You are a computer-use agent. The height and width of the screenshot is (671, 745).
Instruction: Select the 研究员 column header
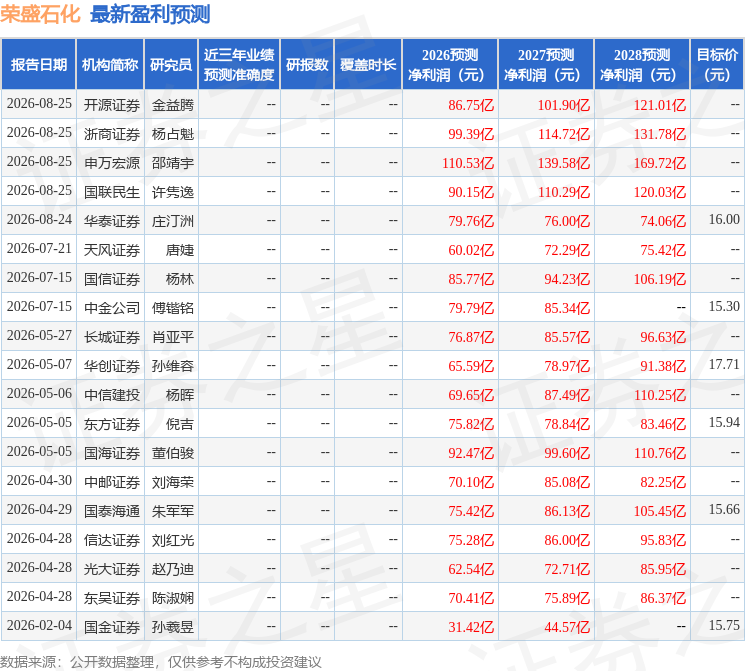pos(171,65)
